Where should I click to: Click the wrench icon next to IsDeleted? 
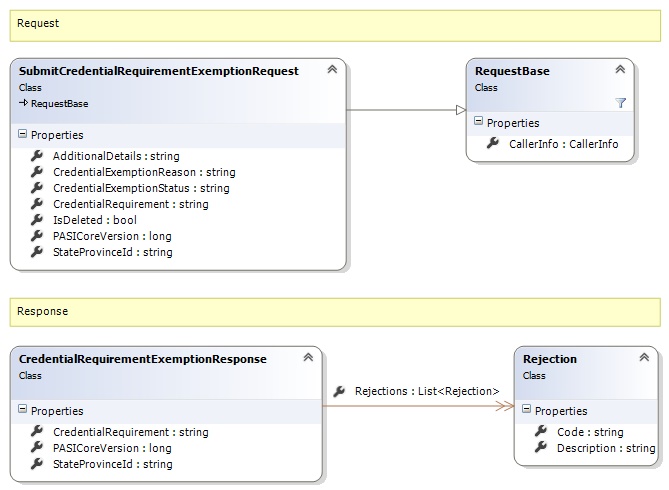click(x=37, y=220)
